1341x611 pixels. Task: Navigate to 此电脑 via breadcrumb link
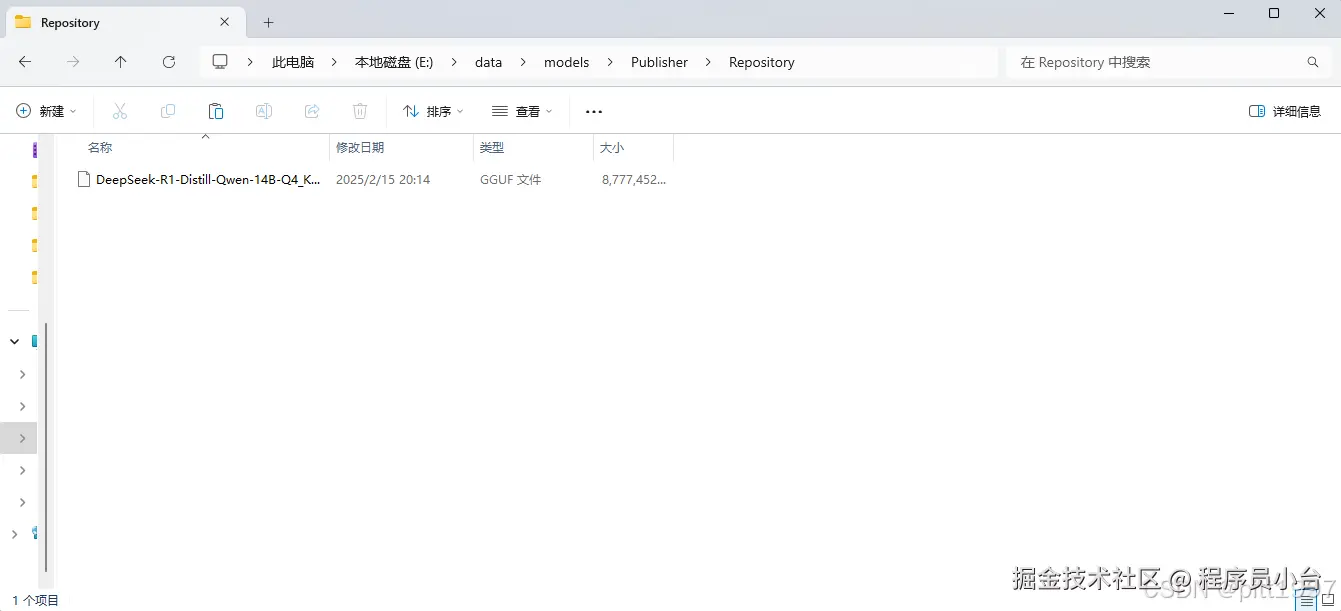292,61
